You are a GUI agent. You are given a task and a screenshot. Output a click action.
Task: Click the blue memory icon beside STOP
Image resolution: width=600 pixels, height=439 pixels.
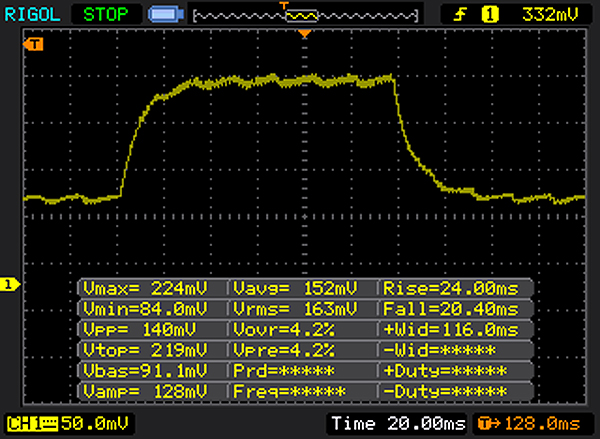pos(164,15)
